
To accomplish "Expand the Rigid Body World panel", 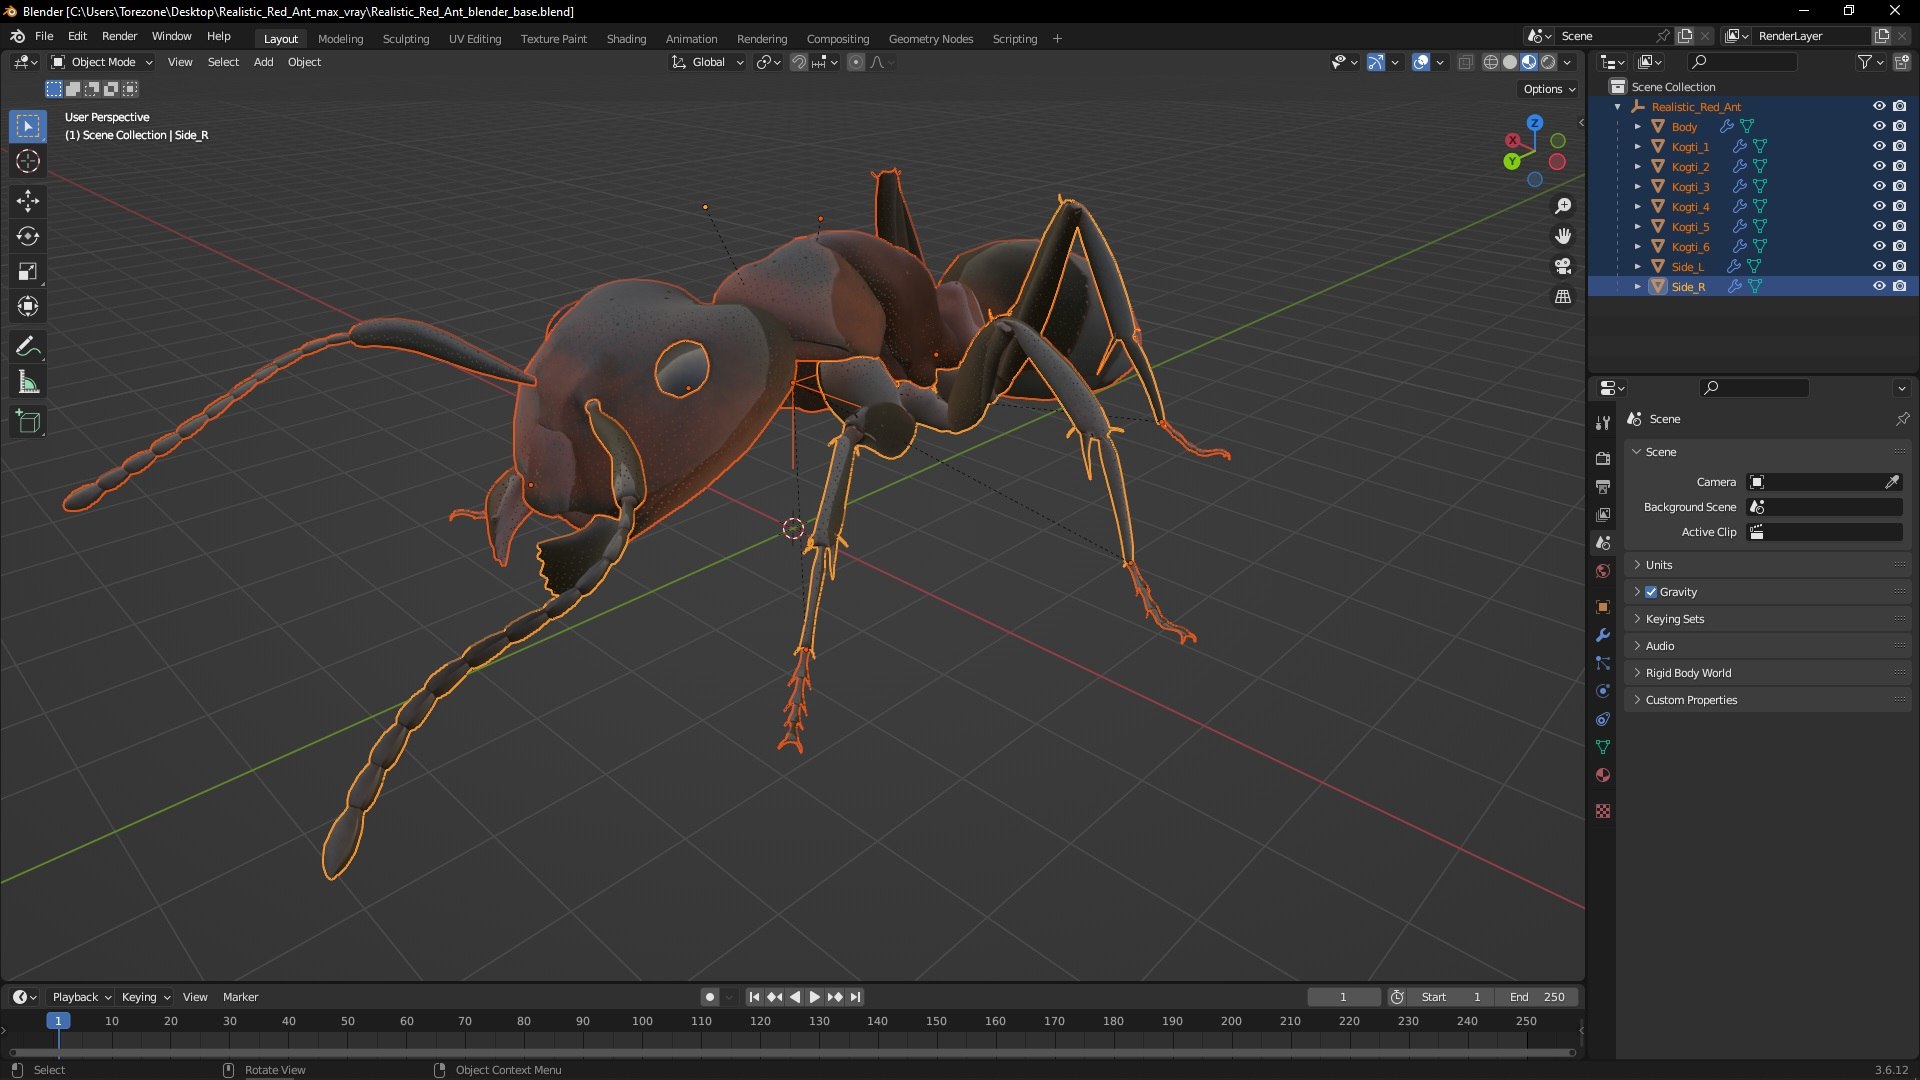I will point(1767,673).
